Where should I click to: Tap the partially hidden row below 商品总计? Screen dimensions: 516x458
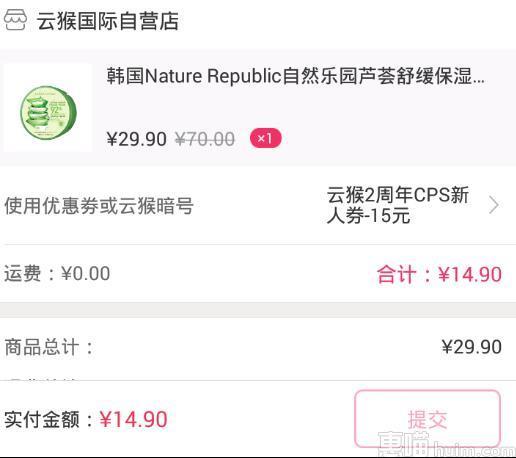pos(258,377)
